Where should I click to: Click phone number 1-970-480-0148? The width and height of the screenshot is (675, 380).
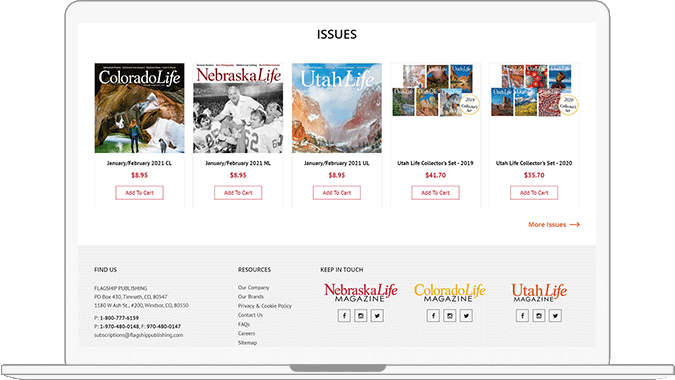point(120,327)
